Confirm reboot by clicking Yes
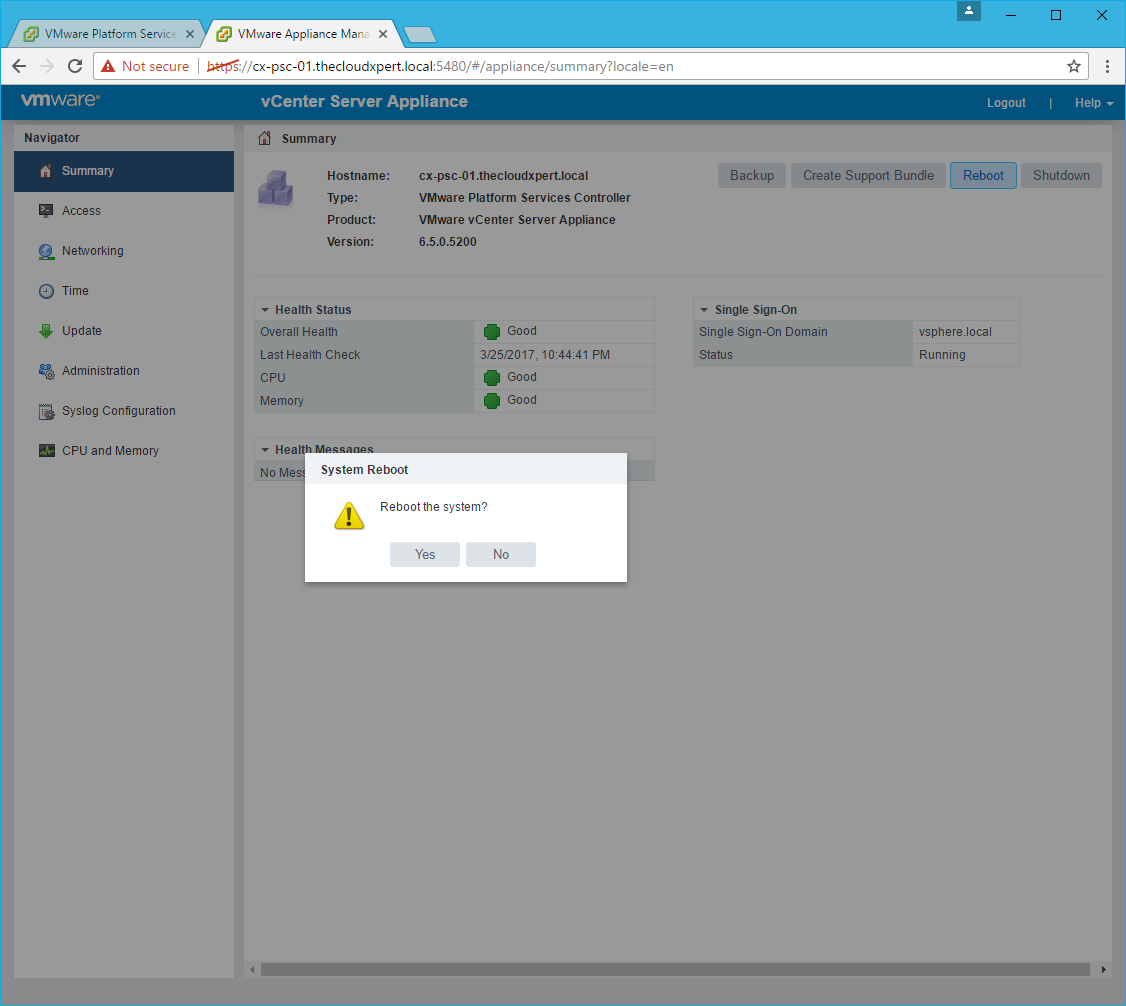Image resolution: width=1126 pixels, height=1006 pixels. [x=425, y=554]
